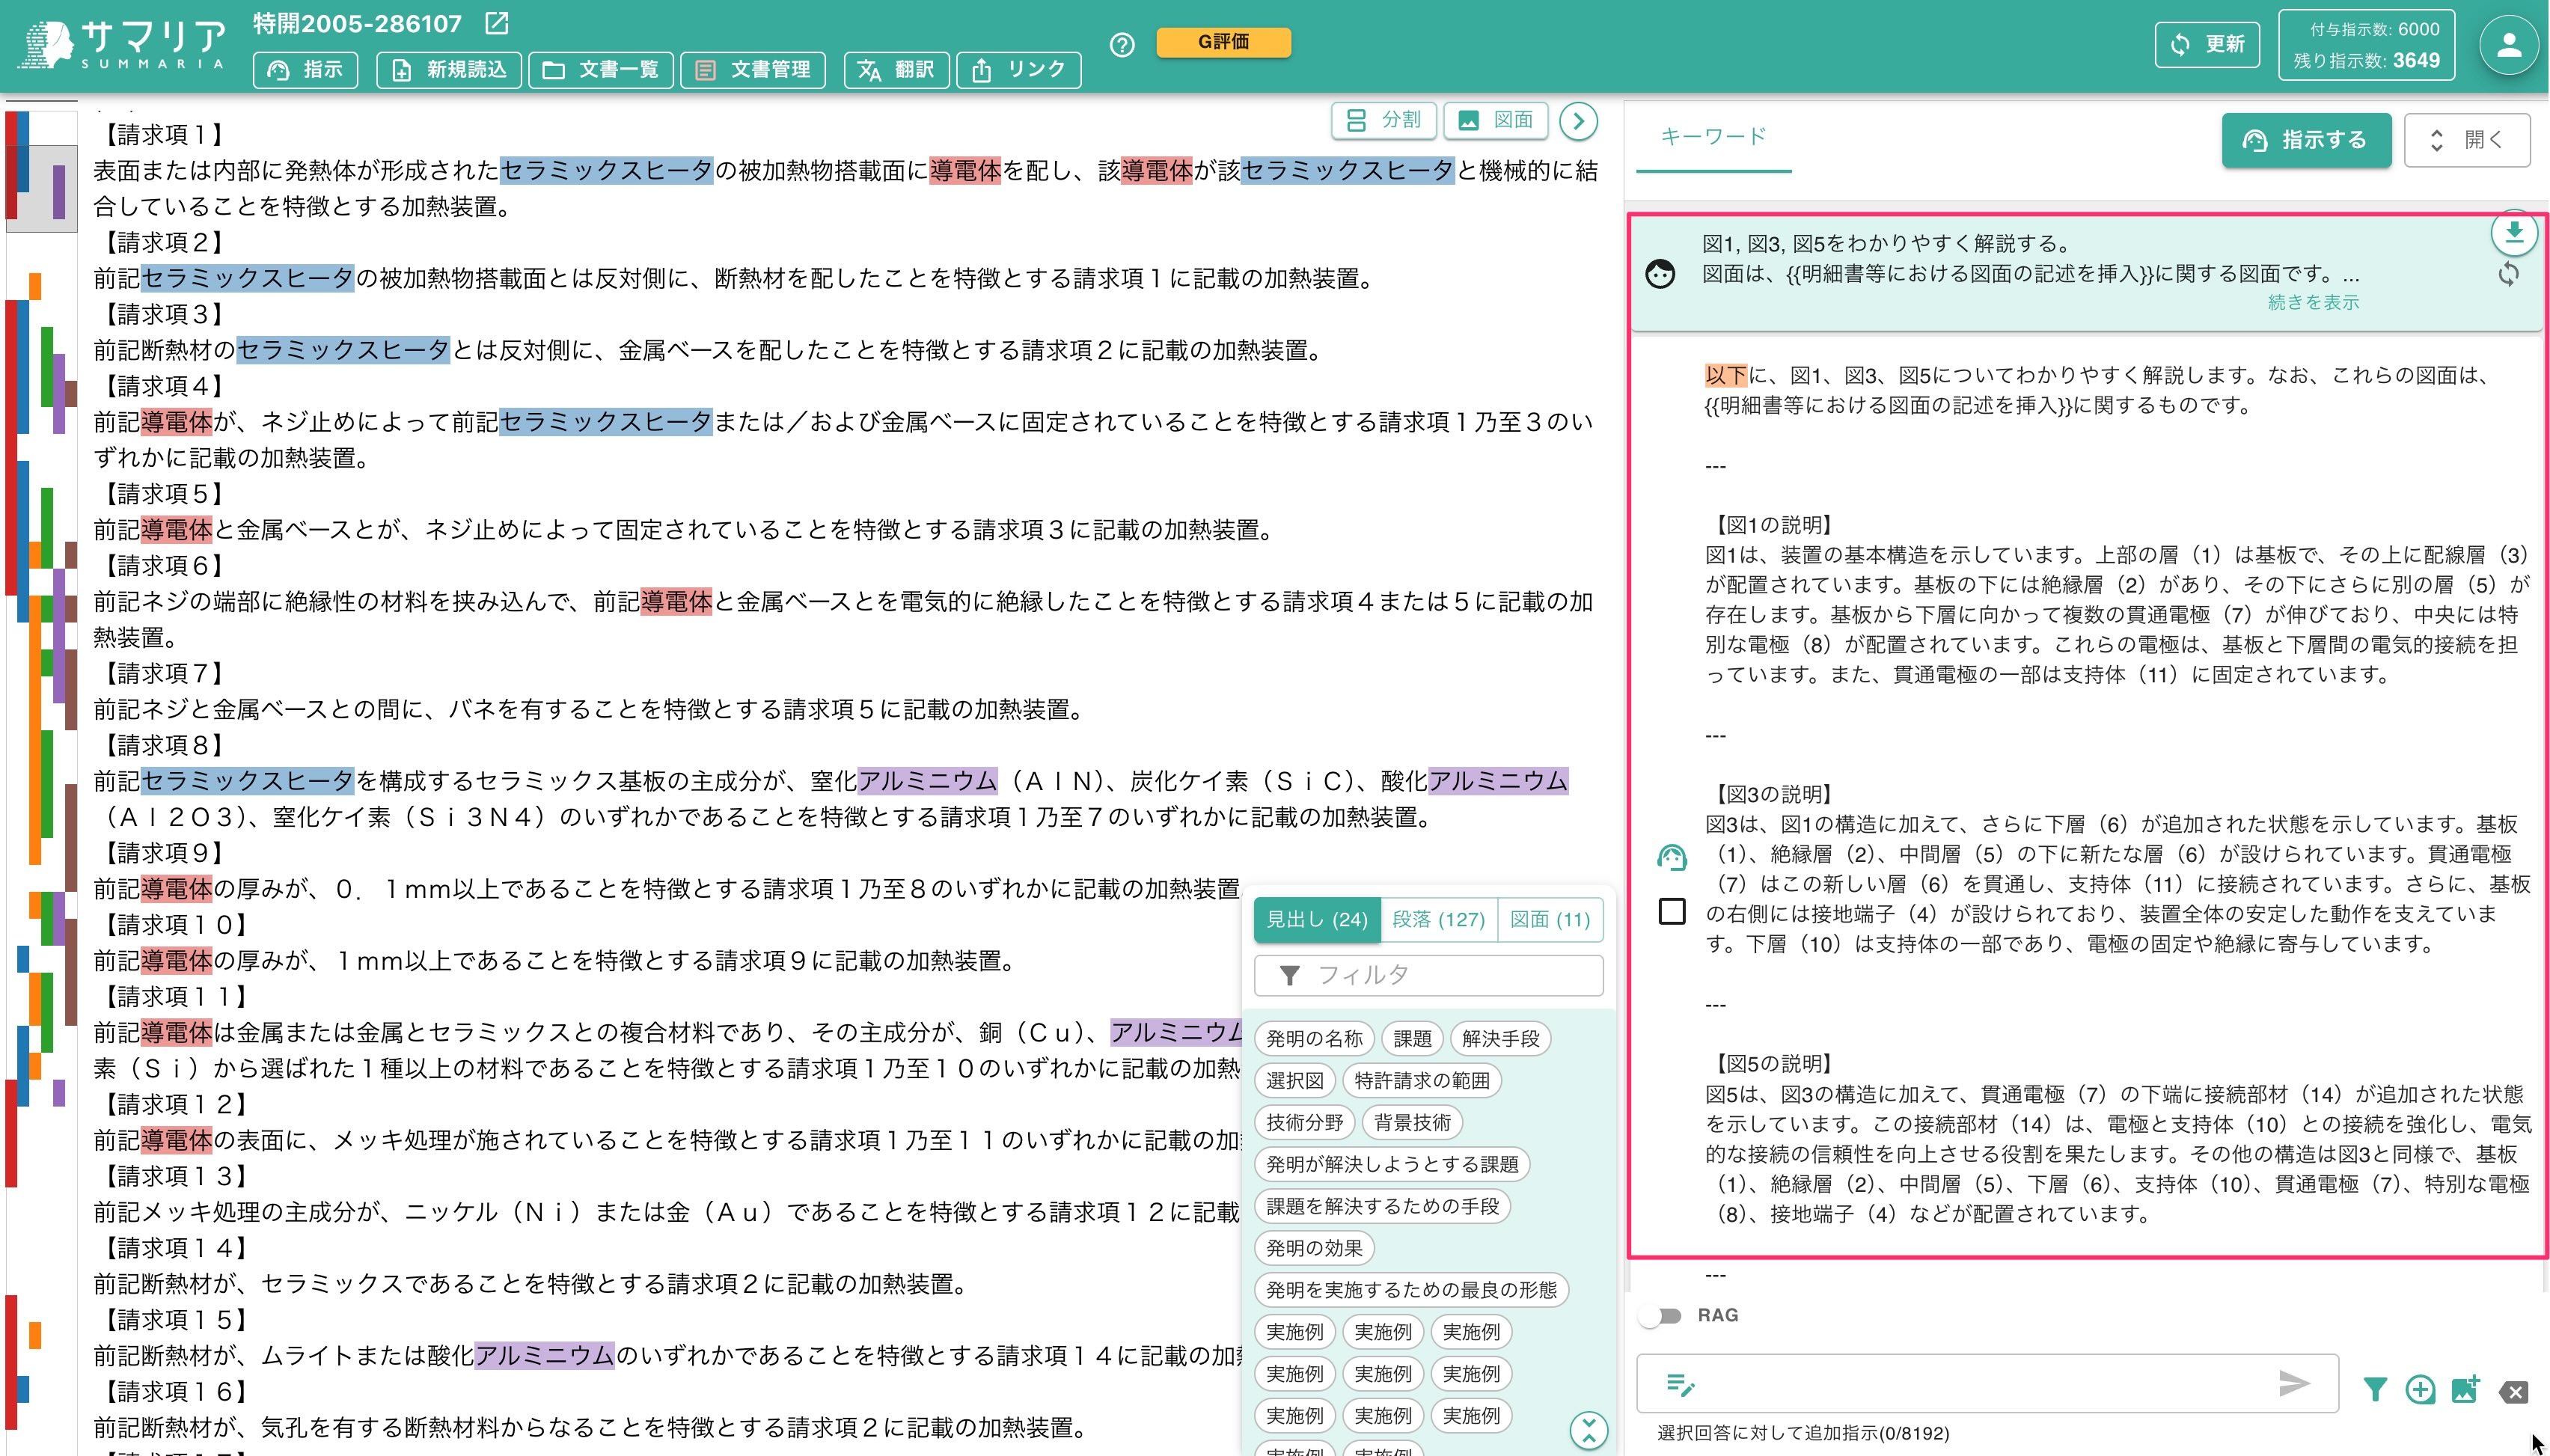The height and width of the screenshot is (1456, 2550).
Task: Select the 選択図 heading chip
Action: (x=1294, y=1081)
